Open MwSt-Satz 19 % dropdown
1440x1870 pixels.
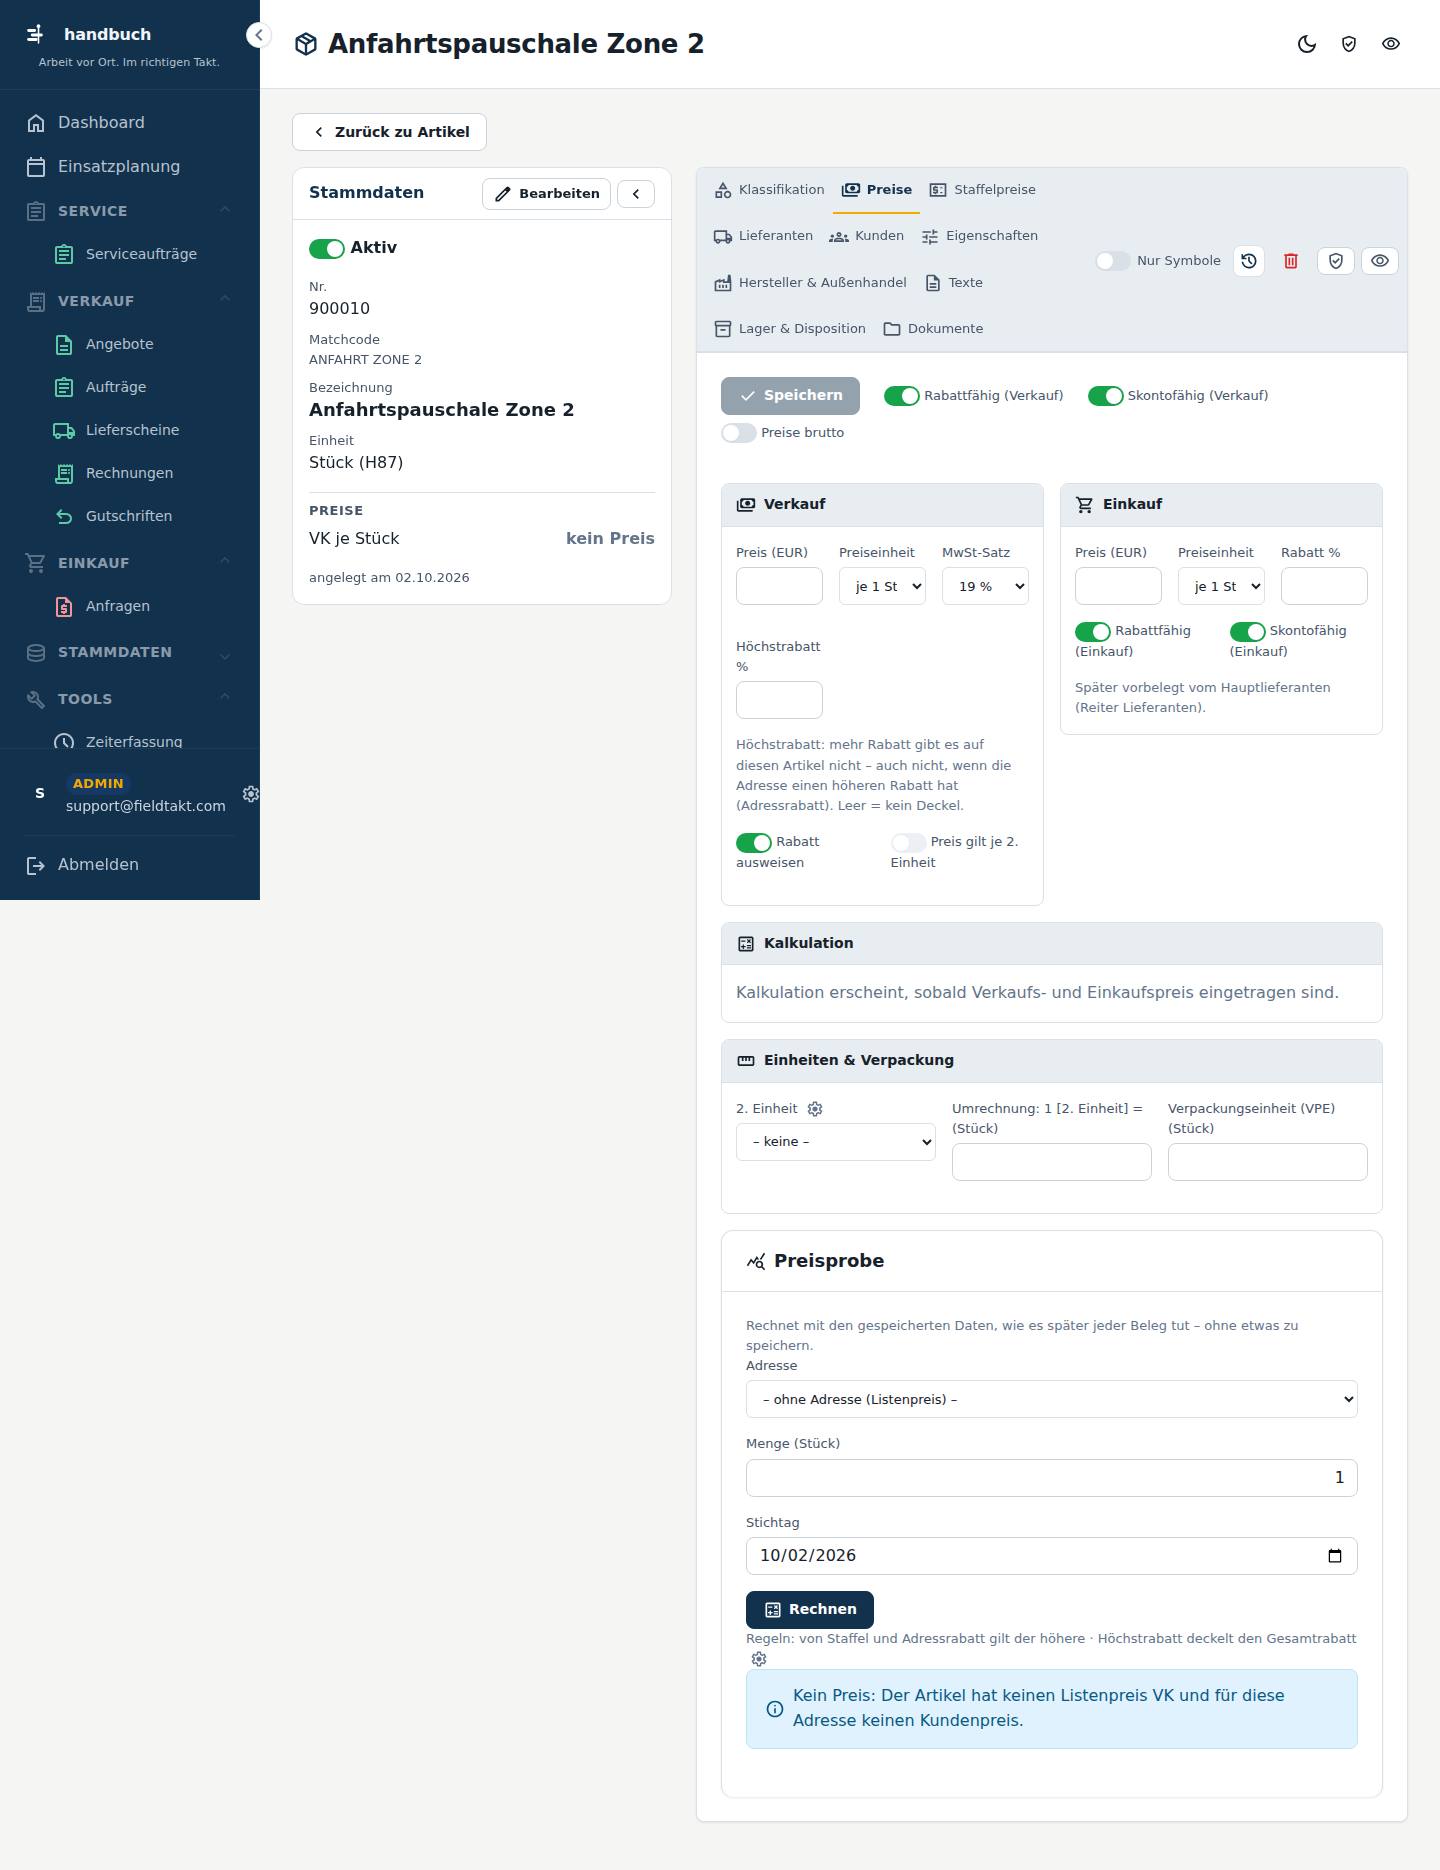(x=985, y=586)
